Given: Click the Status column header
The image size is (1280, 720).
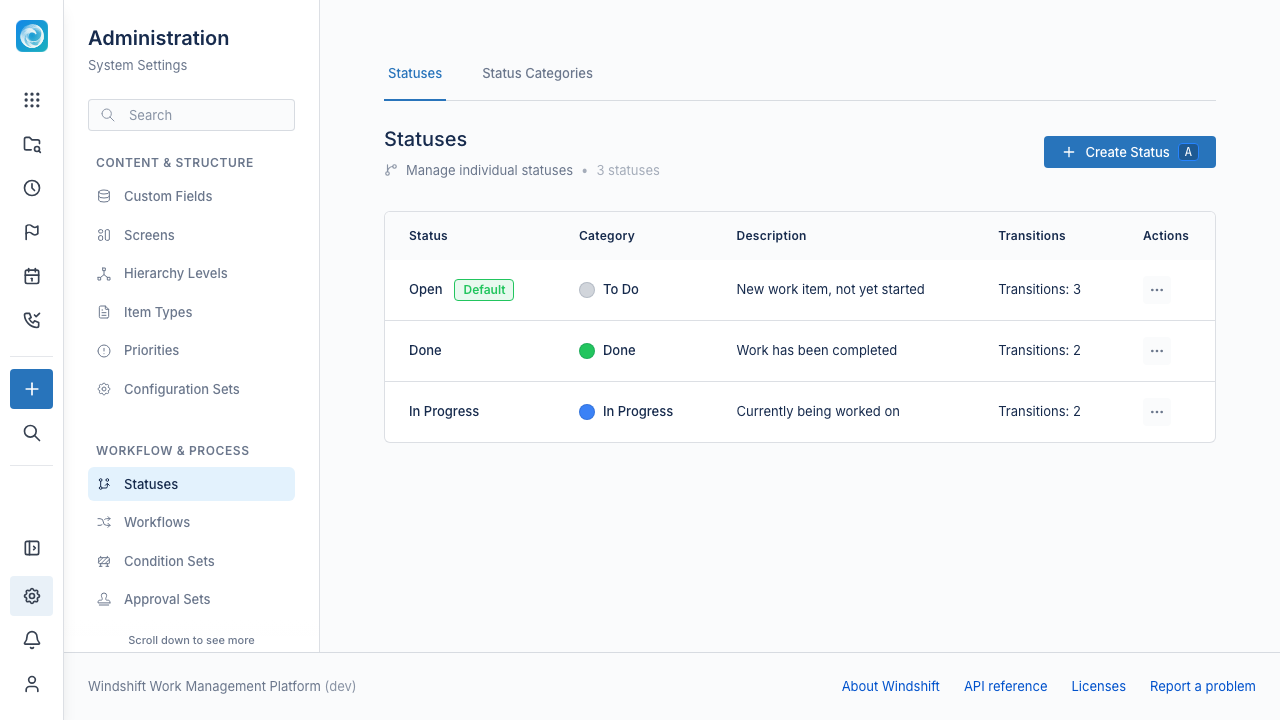Looking at the screenshot, I should tap(428, 236).
